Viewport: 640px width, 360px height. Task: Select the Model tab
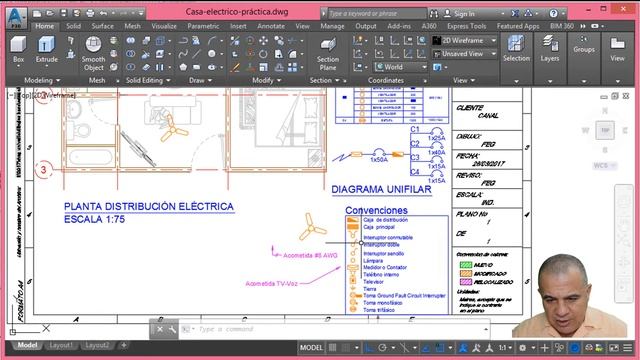27,345
